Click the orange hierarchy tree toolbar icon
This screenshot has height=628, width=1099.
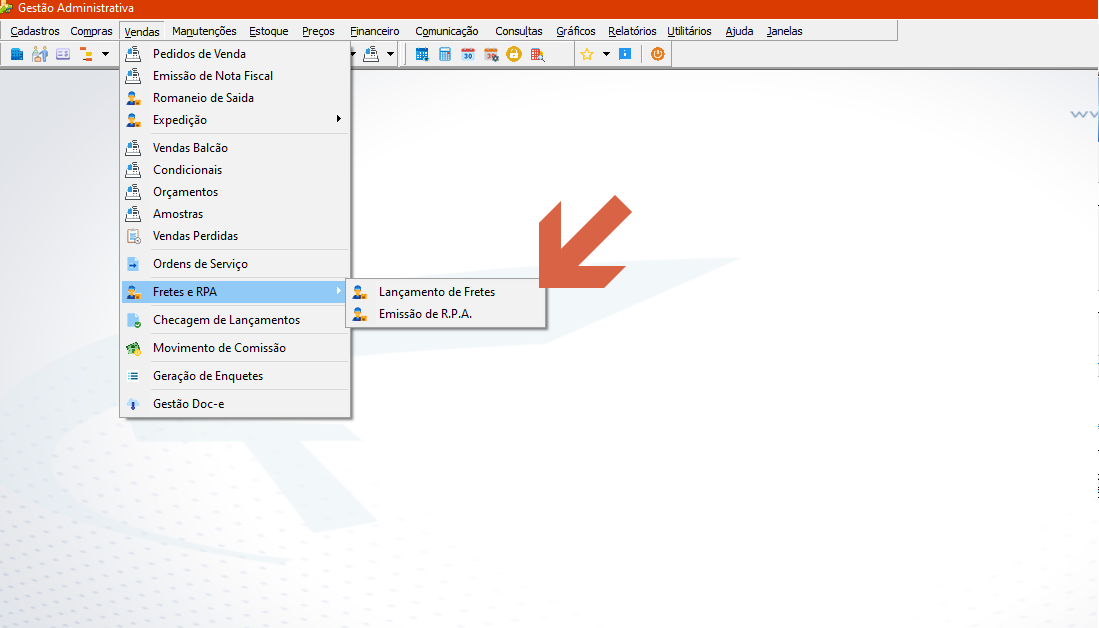tap(86, 54)
